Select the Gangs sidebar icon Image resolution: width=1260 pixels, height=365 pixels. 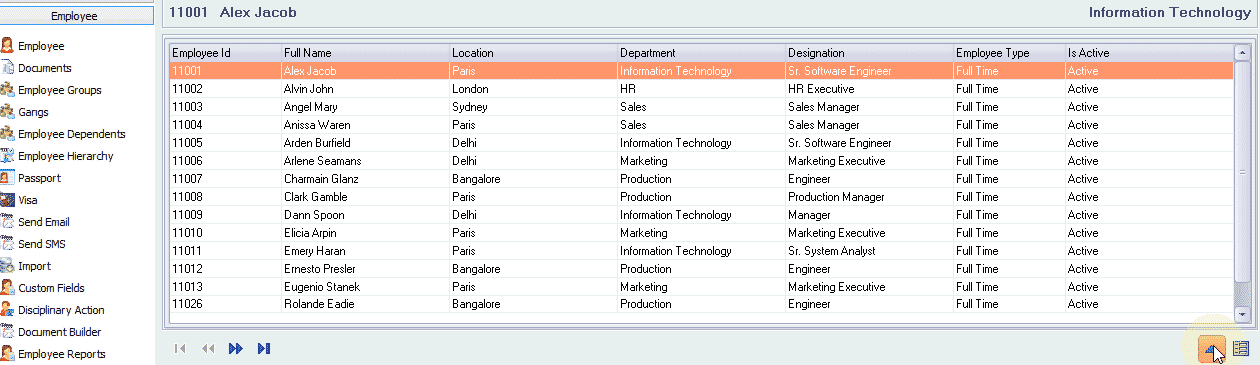pos(8,112)
